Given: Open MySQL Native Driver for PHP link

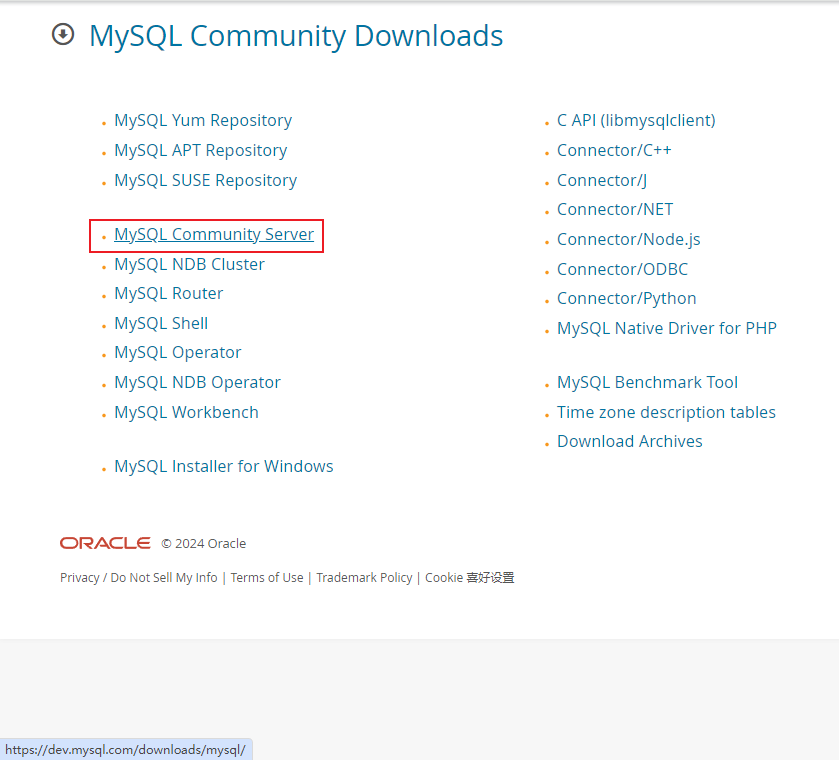Looking at the screenshot, I should pyautogui.click(x=666, y=328).
